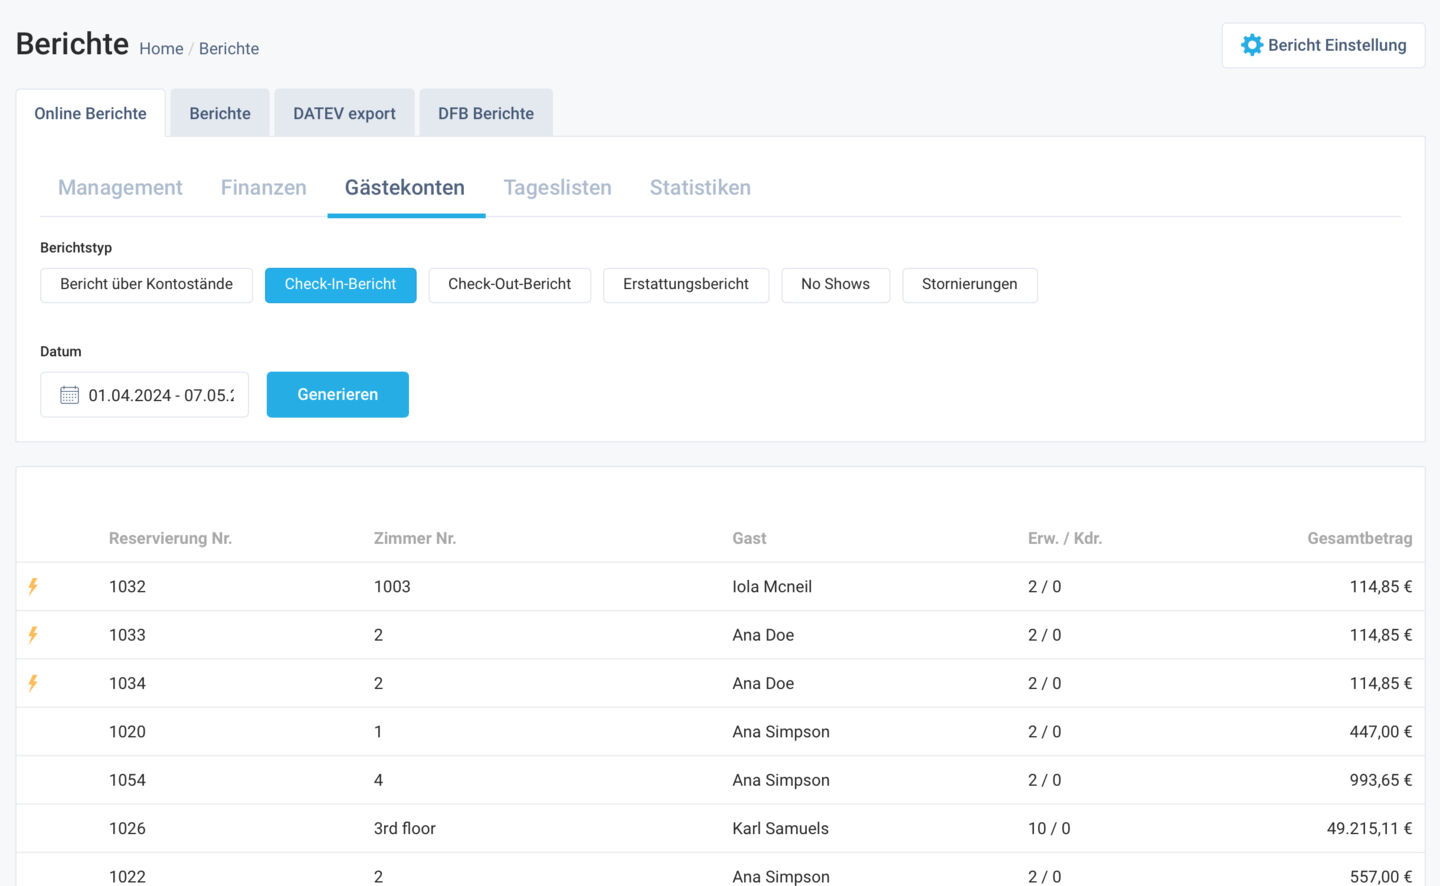The height and width of the screenshot is (886, 1440).
Task: Open the Bericht Einstellung button
Action: tap(1323, 45)
